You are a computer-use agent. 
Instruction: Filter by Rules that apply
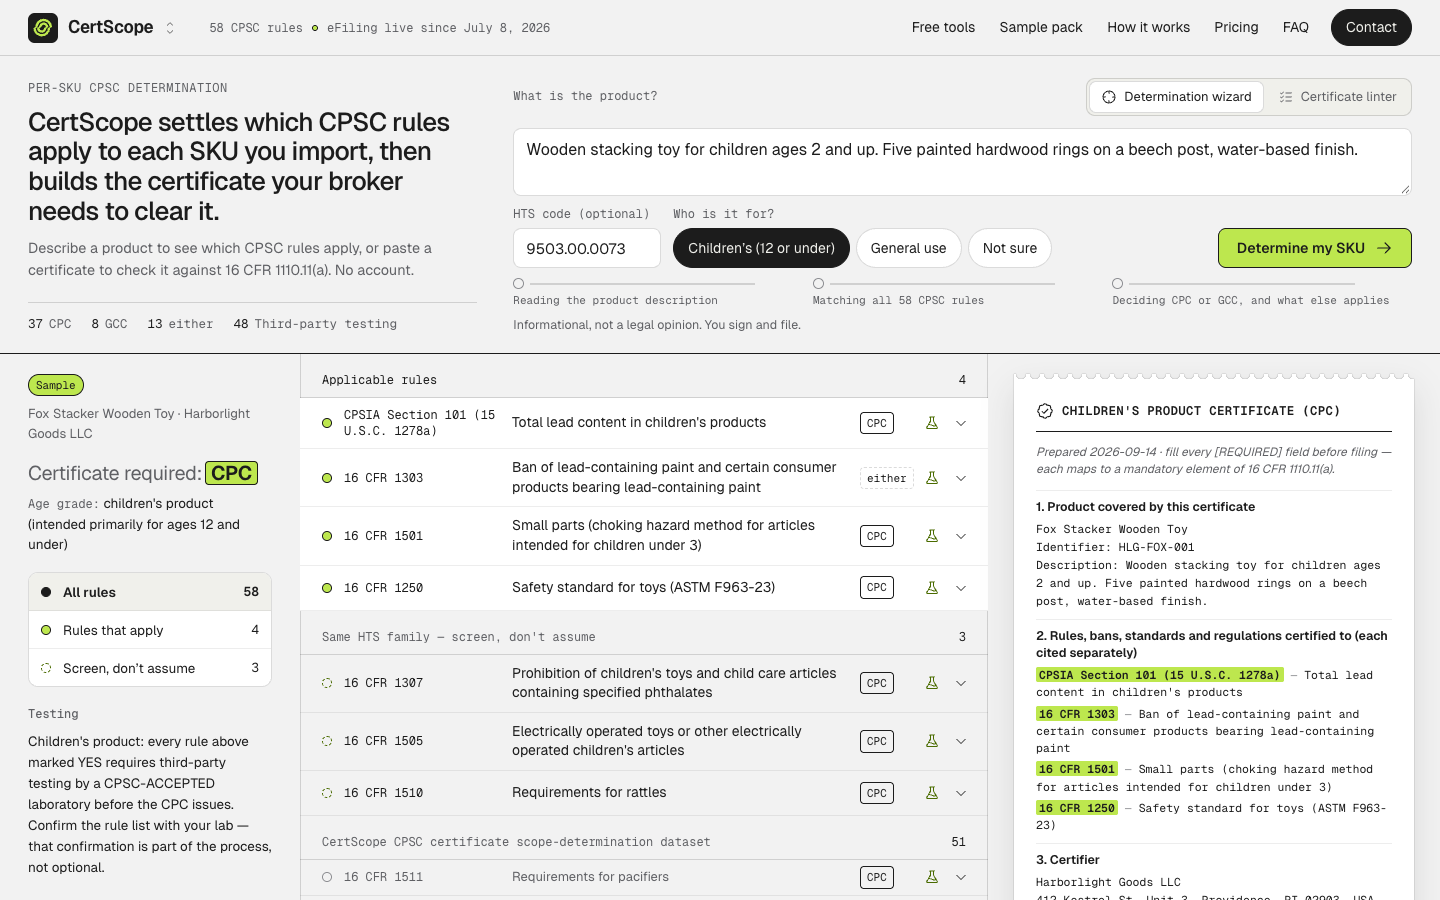click(150, 630)
